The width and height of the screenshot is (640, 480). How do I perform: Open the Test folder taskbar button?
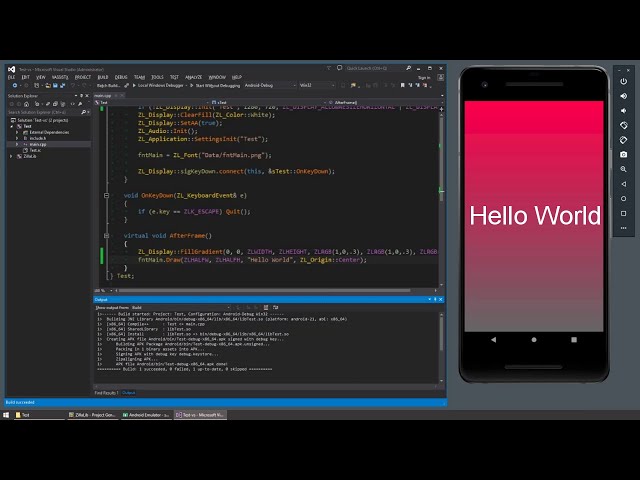point(39,415)
